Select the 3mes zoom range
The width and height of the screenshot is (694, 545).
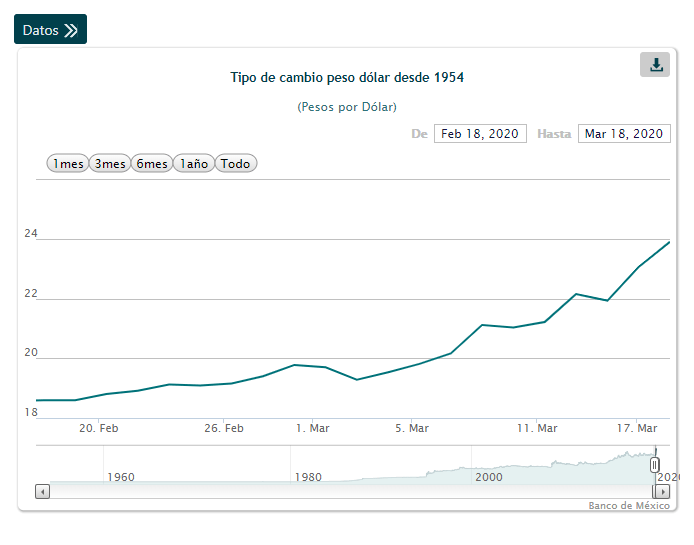tap(110, 164)
